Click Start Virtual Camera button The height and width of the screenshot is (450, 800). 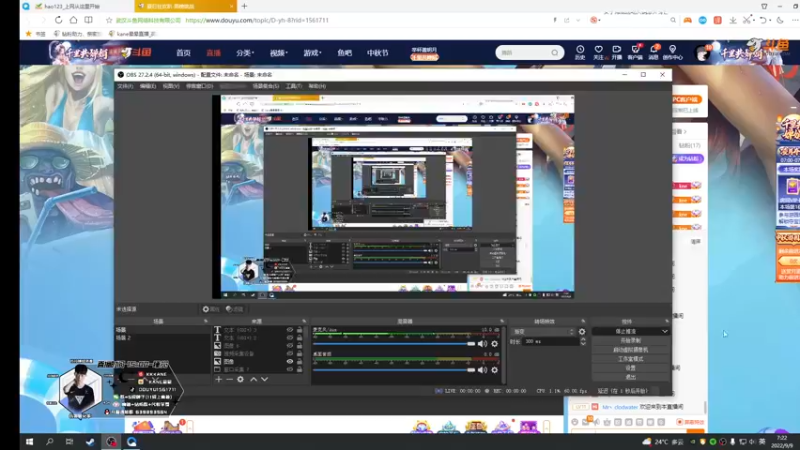click(631, 350)
